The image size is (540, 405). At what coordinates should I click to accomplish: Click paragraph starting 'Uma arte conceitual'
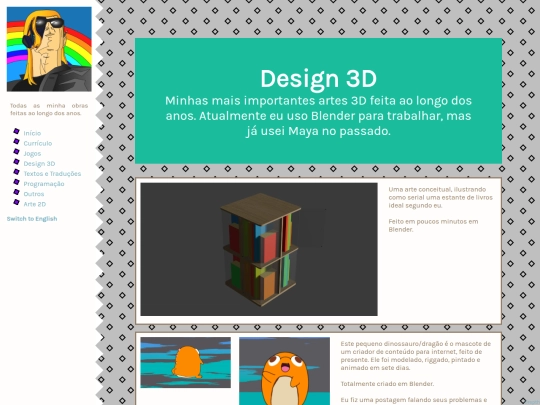coord(440,197)
